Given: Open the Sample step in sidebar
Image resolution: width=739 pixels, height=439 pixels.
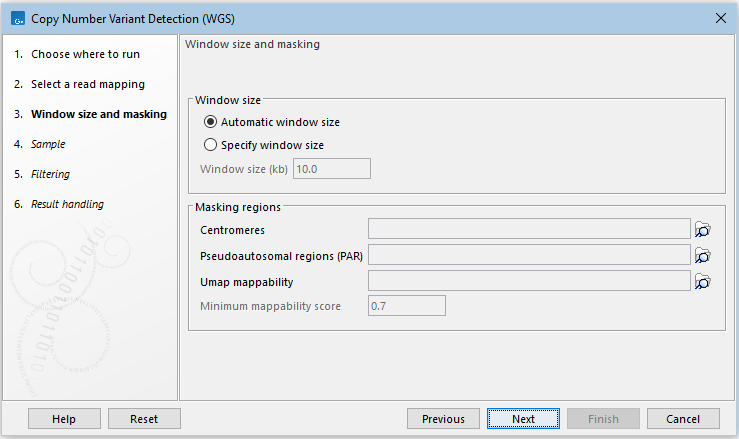Looking at the screenshot, I should click(47, 144).
